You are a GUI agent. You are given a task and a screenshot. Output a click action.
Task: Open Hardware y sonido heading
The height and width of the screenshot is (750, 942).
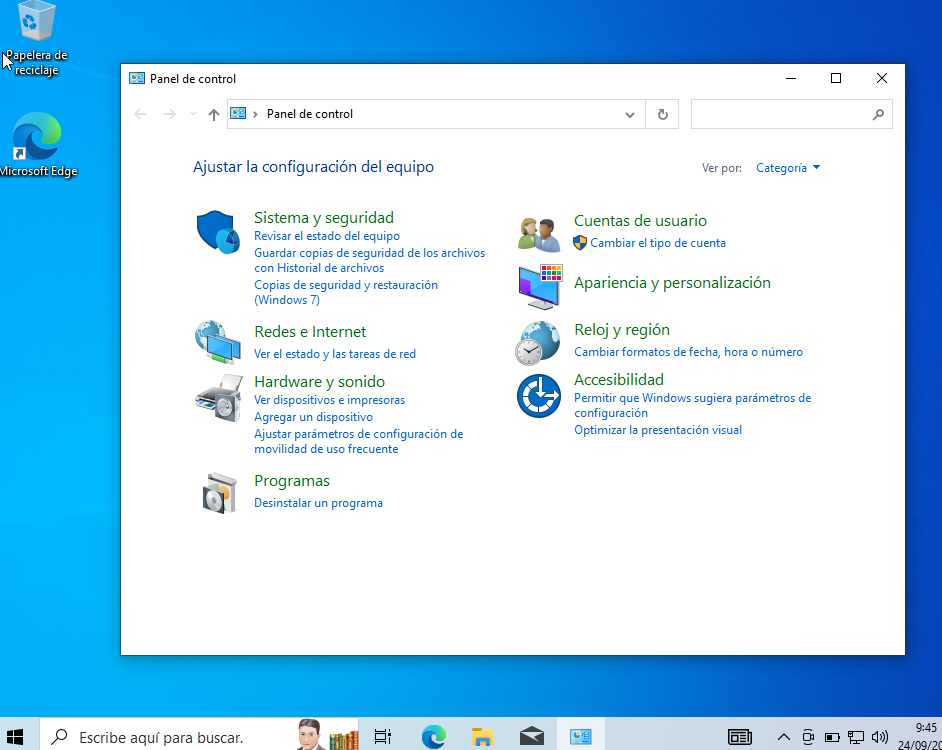(x=320, y=382)
